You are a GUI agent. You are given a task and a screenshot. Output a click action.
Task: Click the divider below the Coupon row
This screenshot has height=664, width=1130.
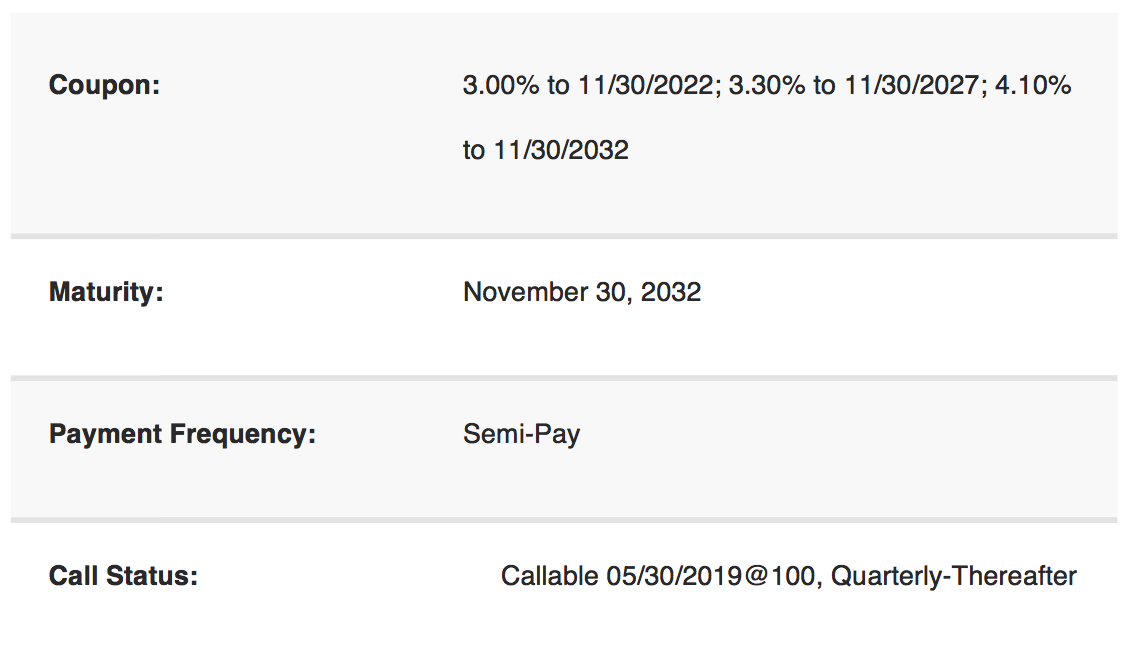click(x=564, y=236)
